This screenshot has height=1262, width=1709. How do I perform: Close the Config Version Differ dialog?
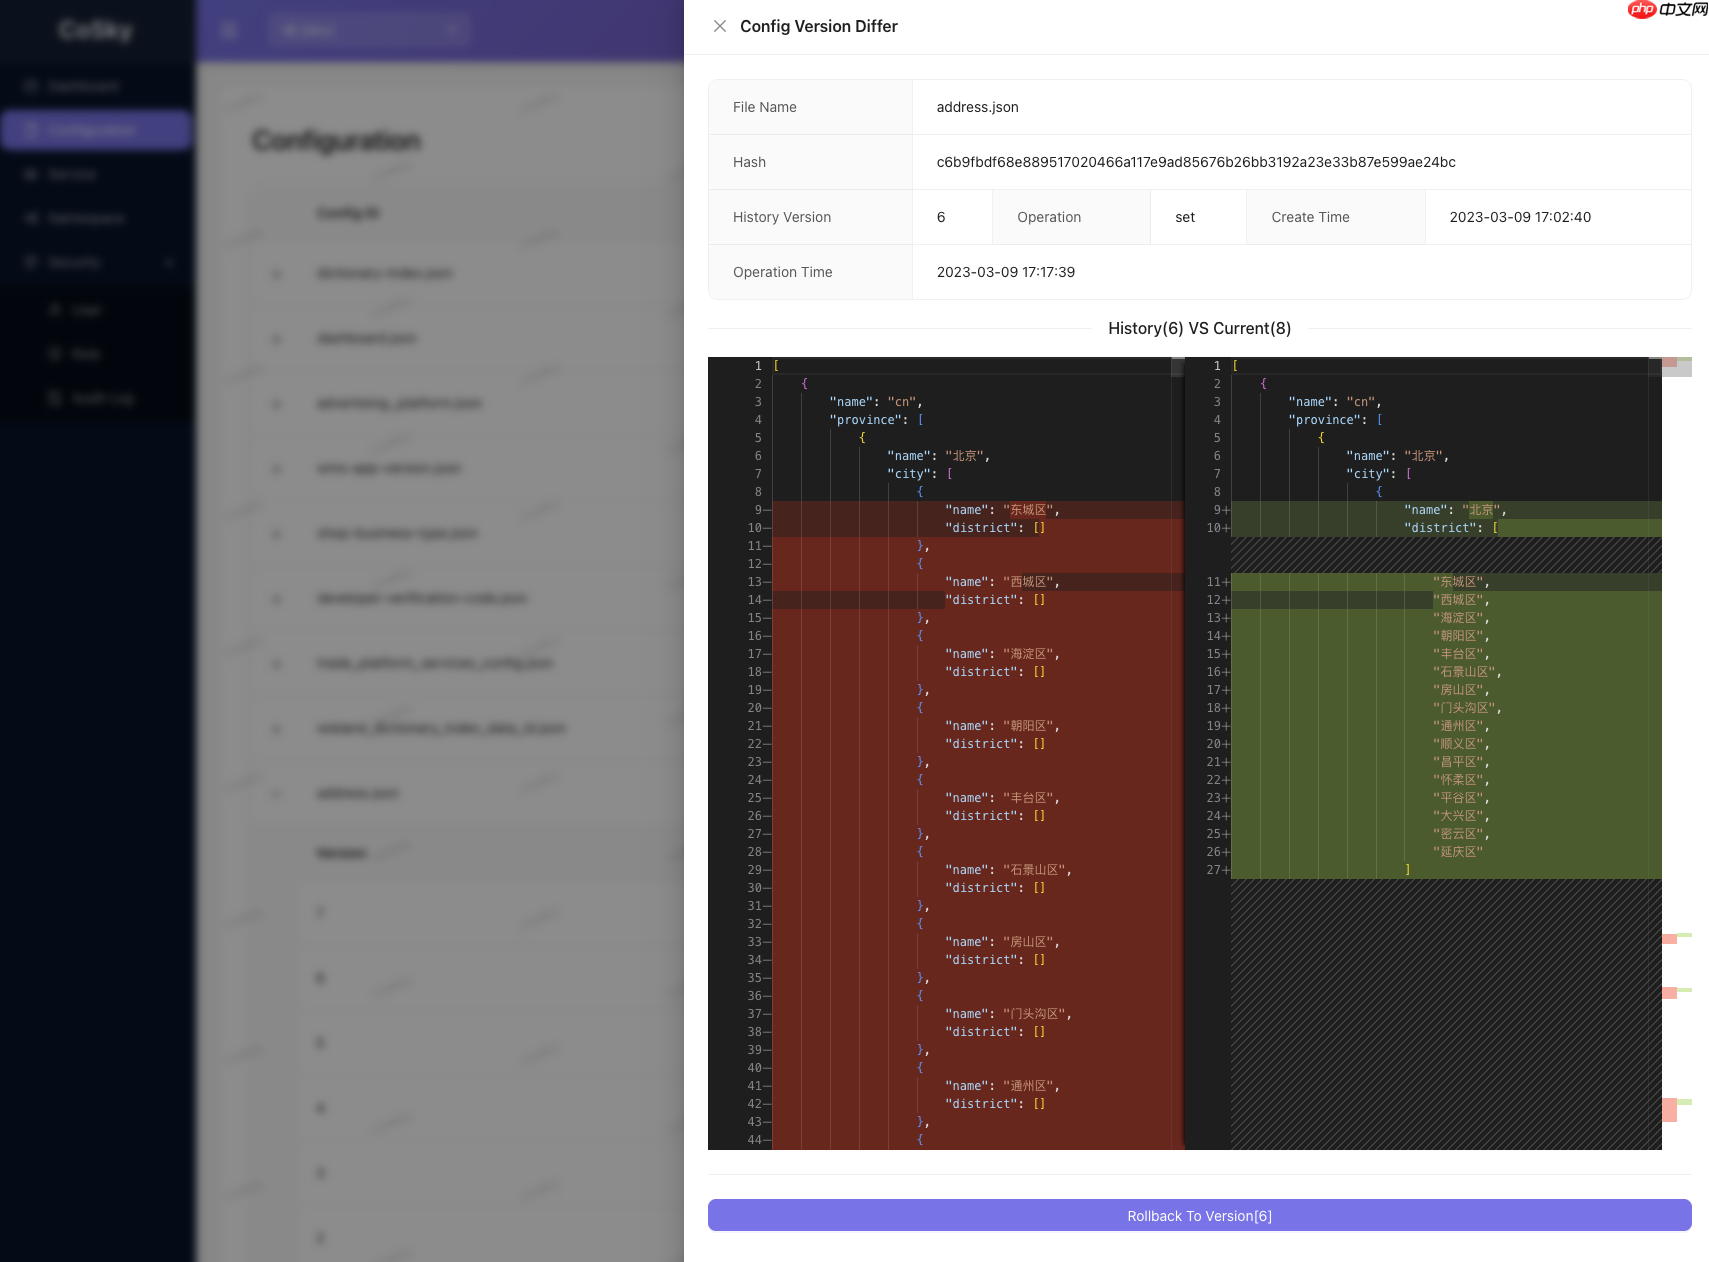720,26
